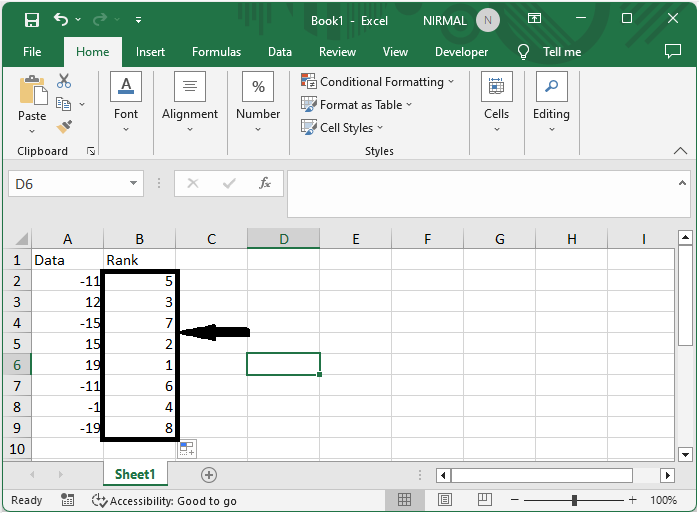Open Format as Table menu
This screenshot has height=513, width=699.
(357, 105)
